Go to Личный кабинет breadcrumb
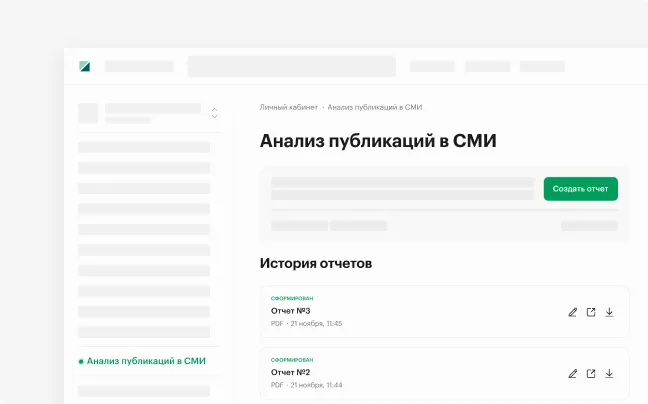This screenshot has height=404, width=648. tap(288, 107)
